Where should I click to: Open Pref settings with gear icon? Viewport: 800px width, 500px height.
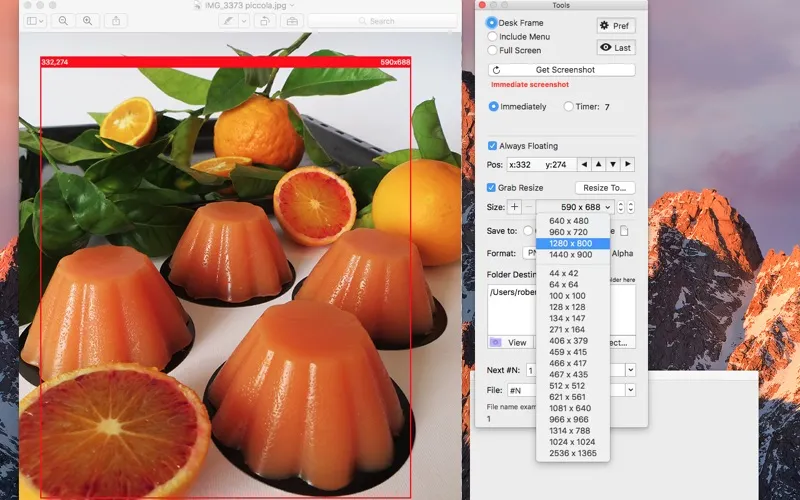coord(616,26)
